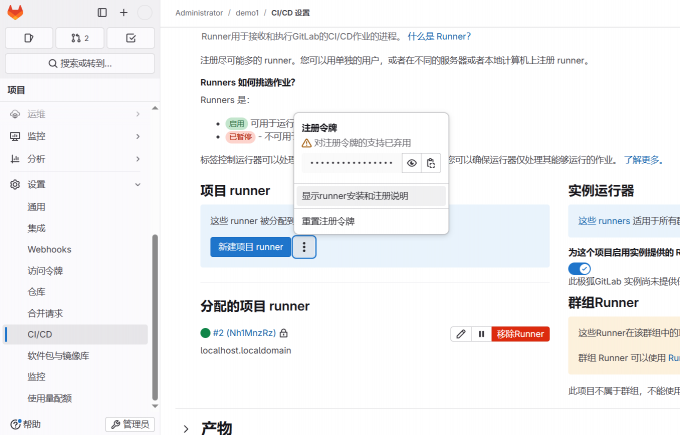Open Administrator breadcrumb link
This screenshot has height=435, width=680.
(199, 13)
